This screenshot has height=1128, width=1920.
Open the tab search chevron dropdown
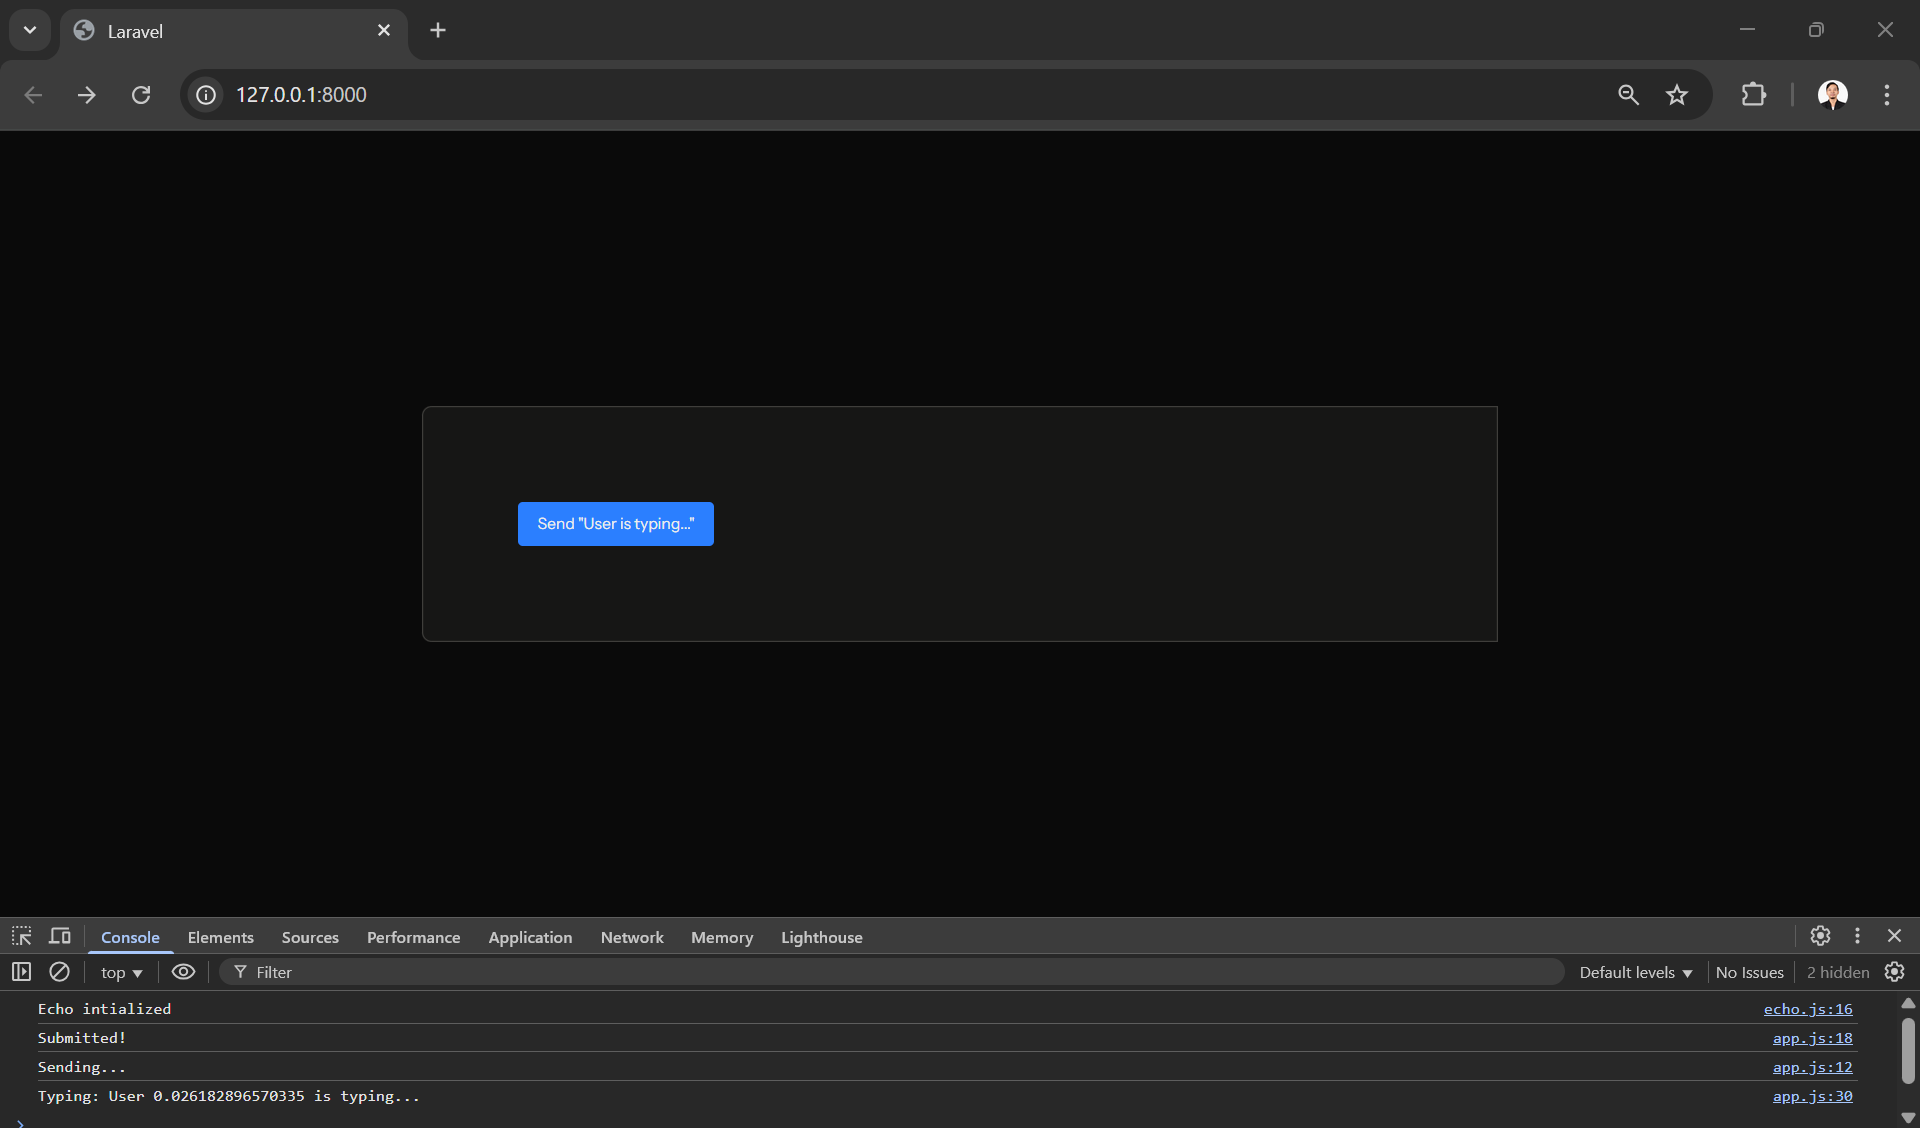tap(30, 30)
